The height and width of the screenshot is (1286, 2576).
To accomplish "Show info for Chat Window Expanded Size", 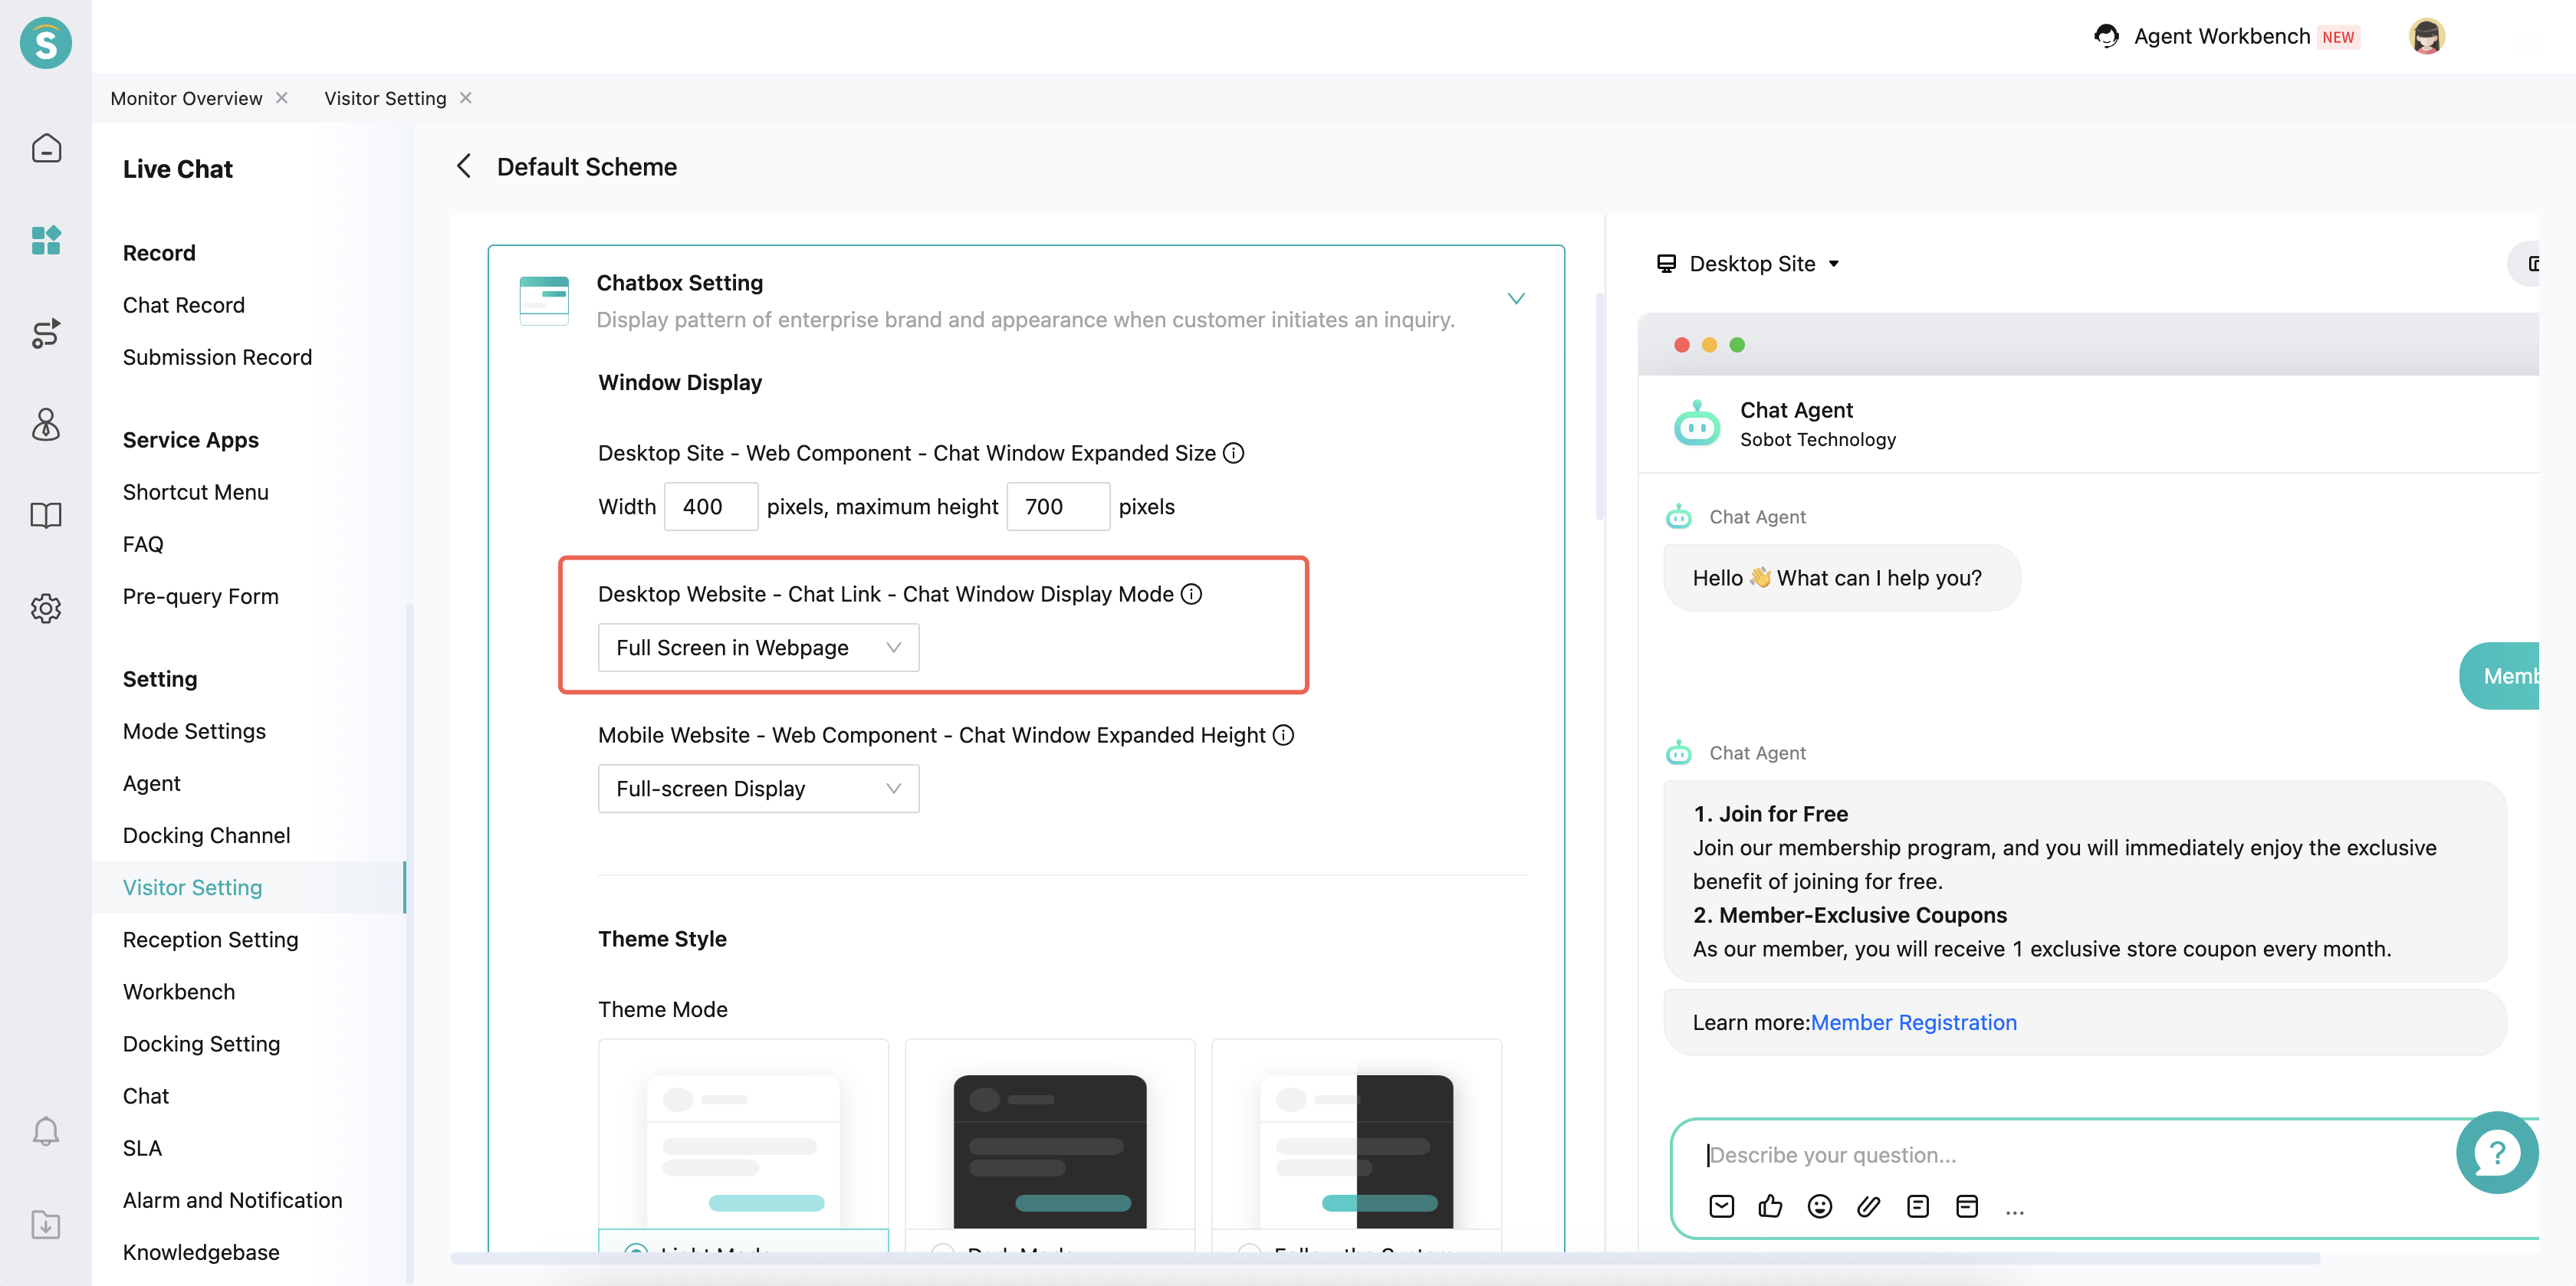I will coord(1234,453).
